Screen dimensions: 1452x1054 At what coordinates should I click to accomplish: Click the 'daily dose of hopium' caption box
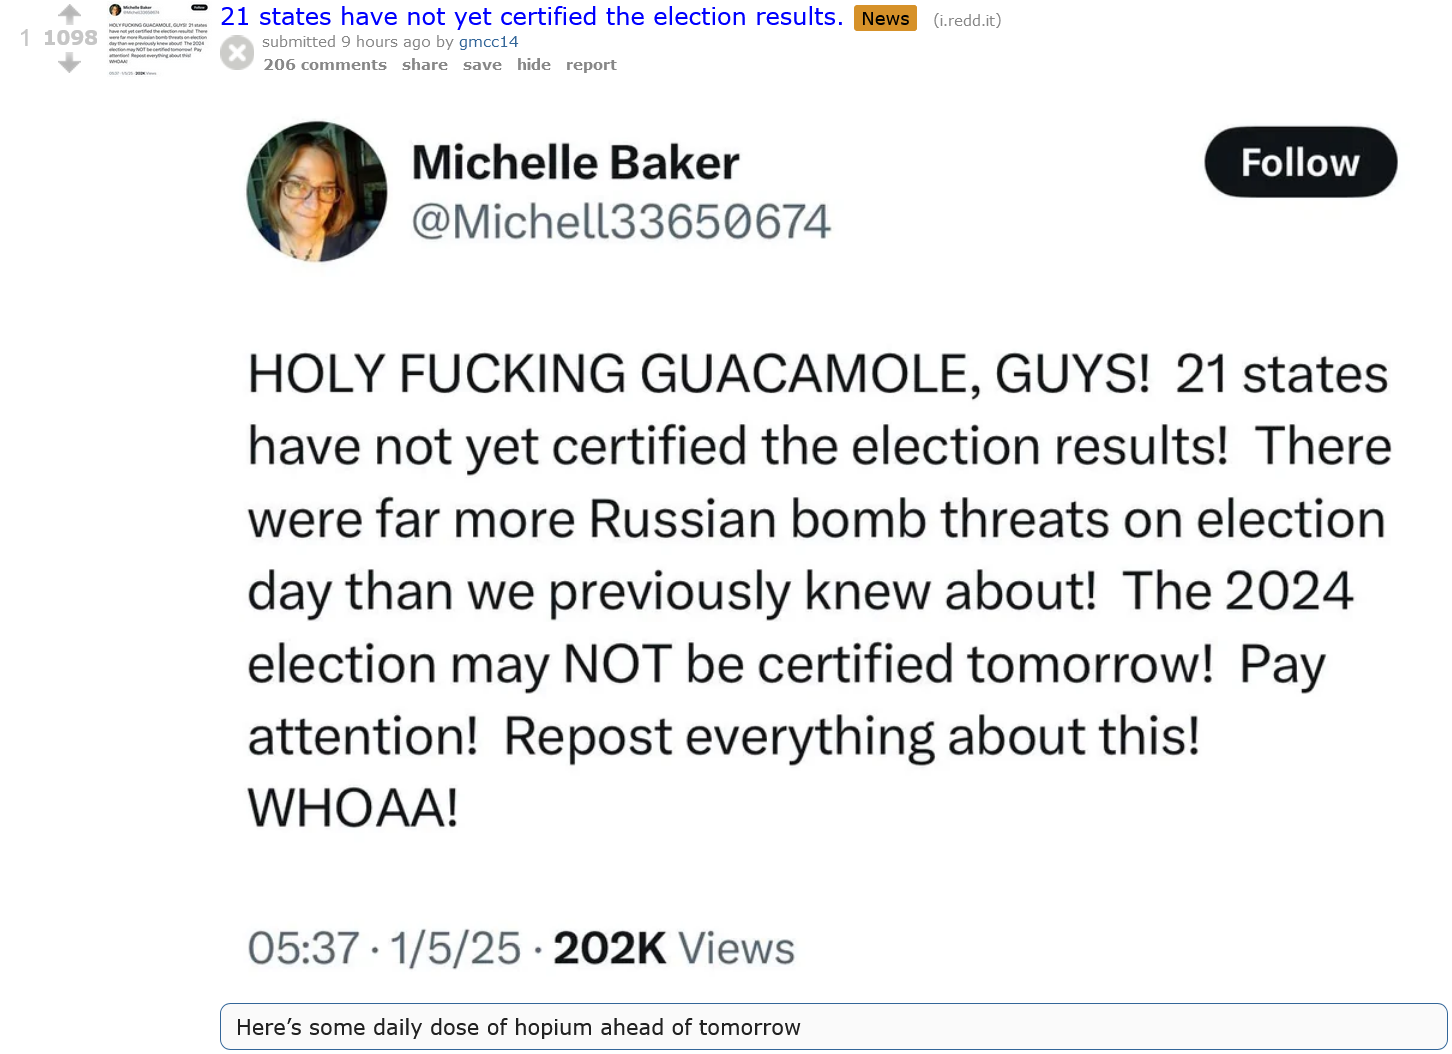pyautogui.click(x=833, y=1027)
